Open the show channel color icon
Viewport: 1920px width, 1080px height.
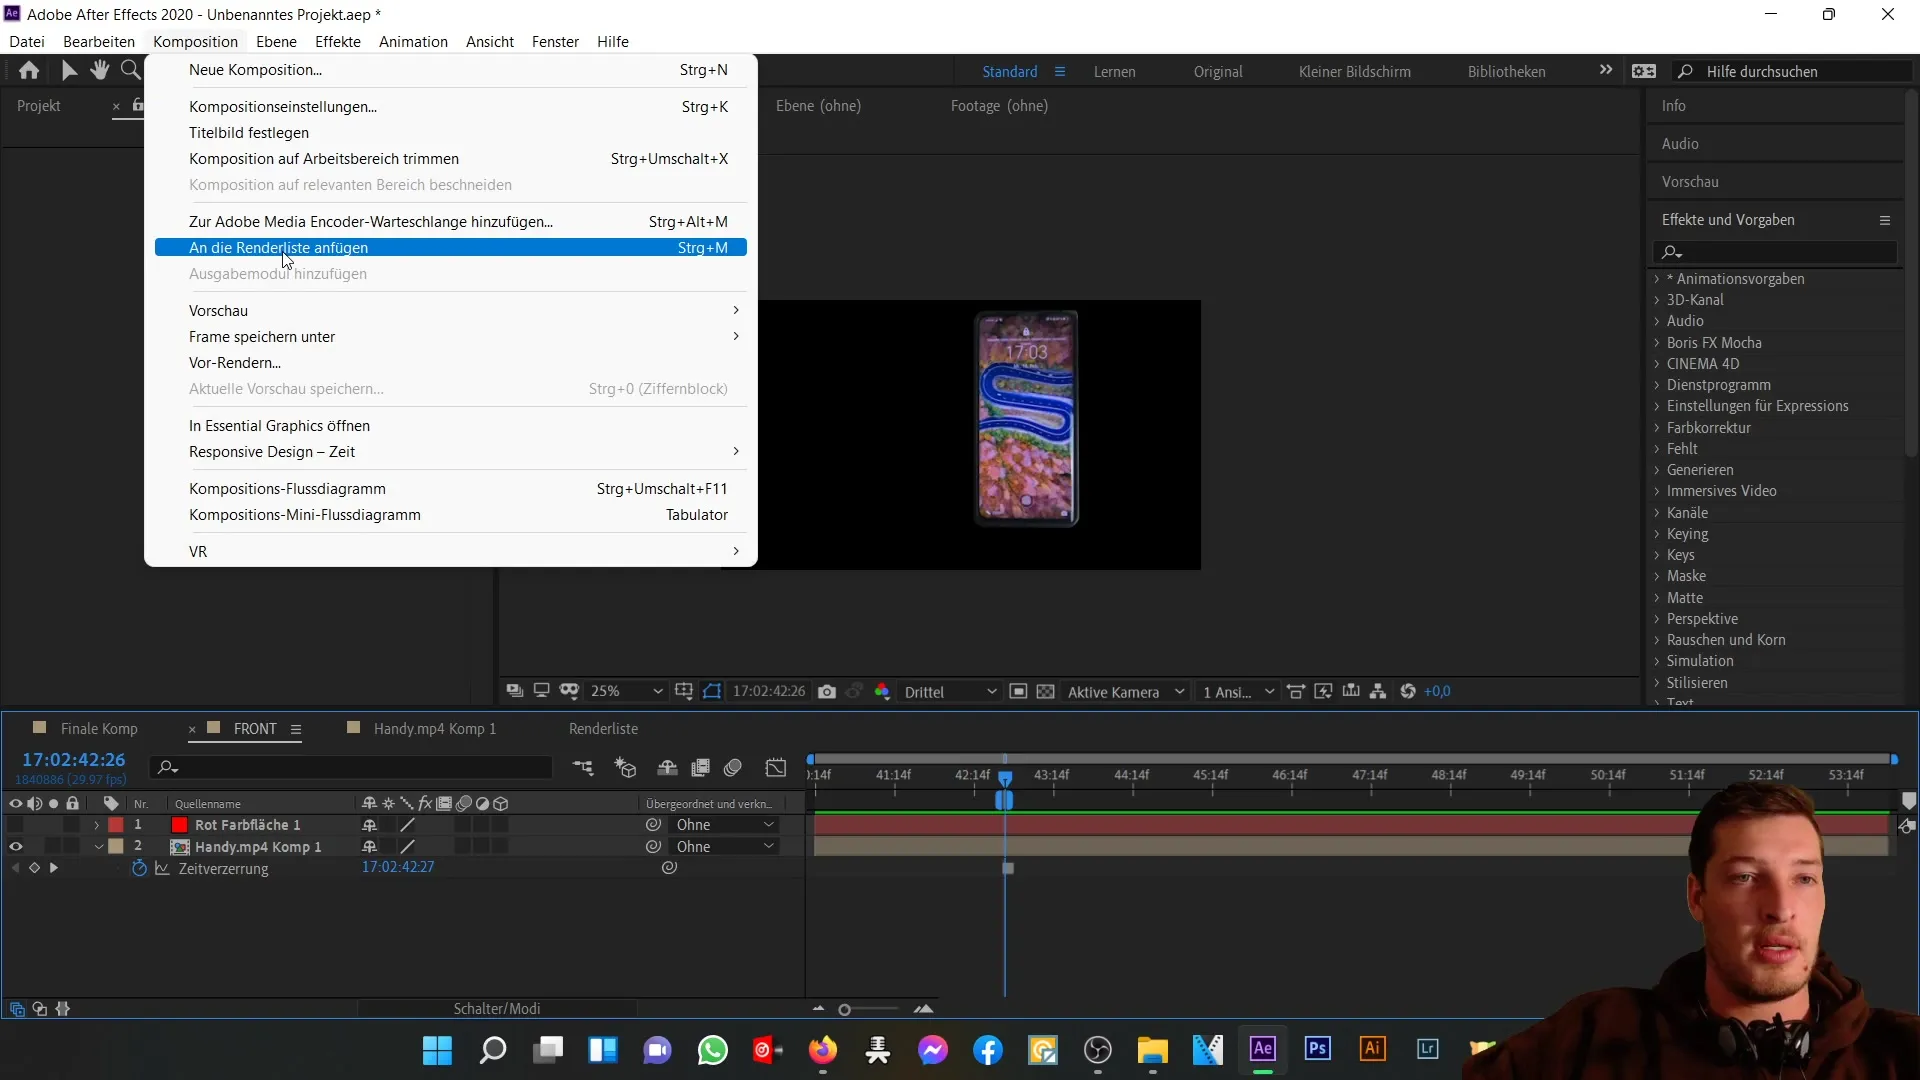pos(882,692)
